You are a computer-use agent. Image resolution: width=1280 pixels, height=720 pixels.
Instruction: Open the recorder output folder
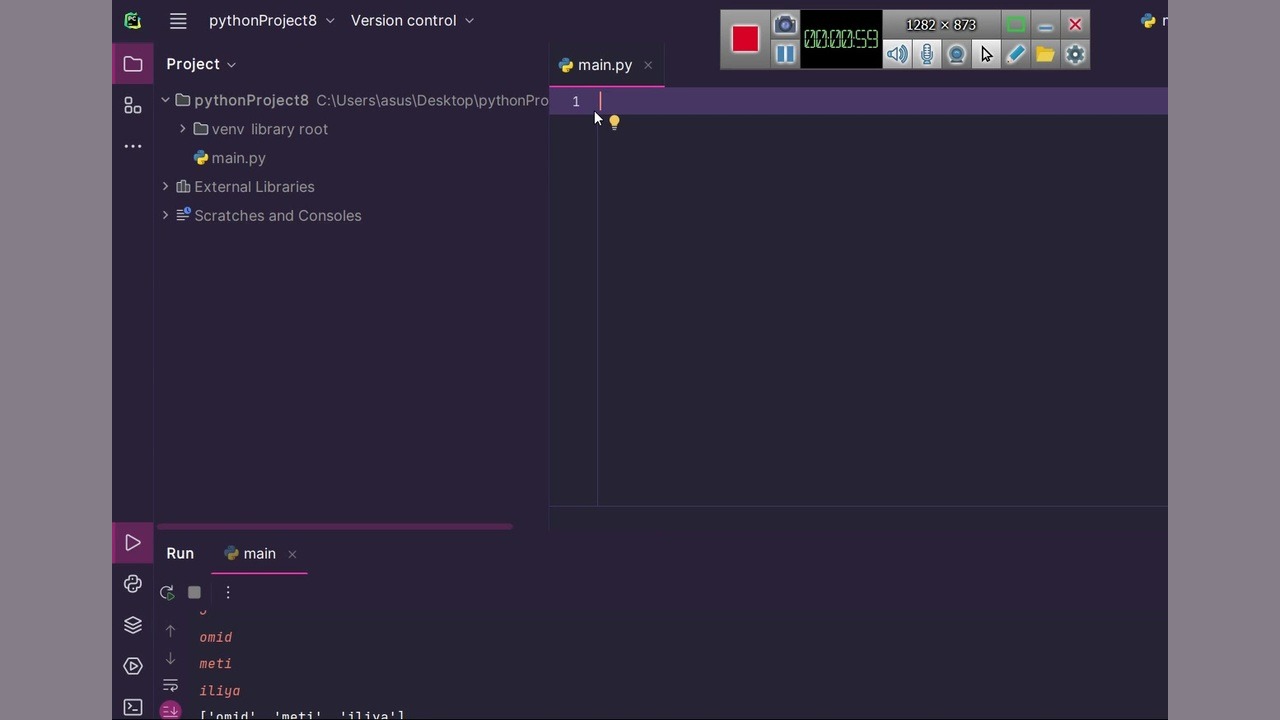(x=1045, y=54)
